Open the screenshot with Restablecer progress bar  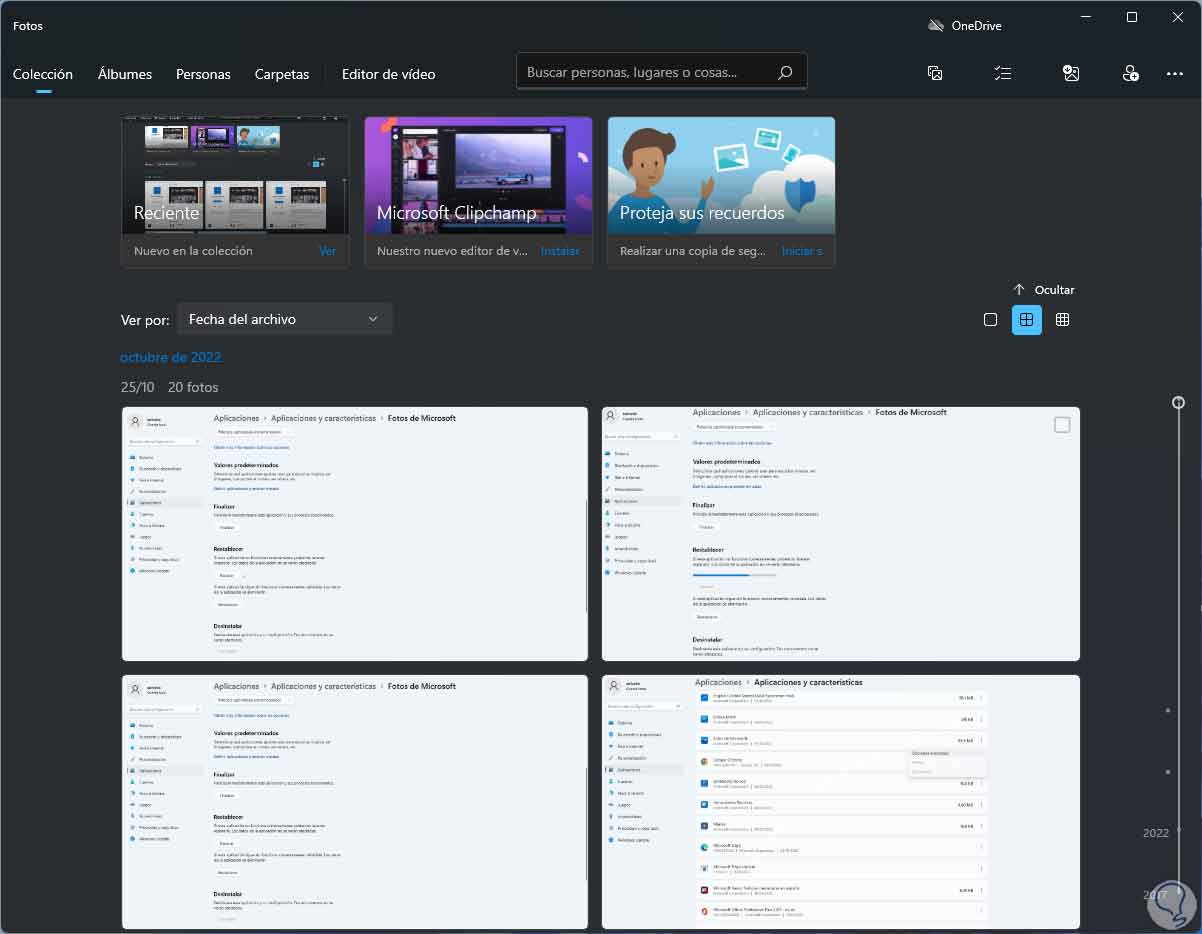pos(841,534)
